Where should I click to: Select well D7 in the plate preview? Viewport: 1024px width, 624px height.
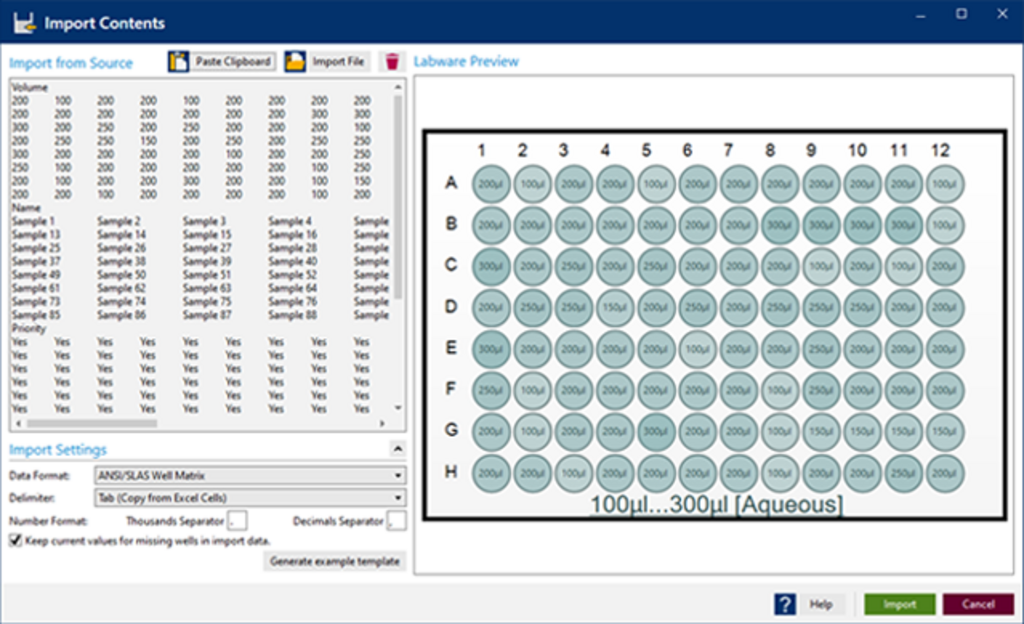tap(738, 307)
